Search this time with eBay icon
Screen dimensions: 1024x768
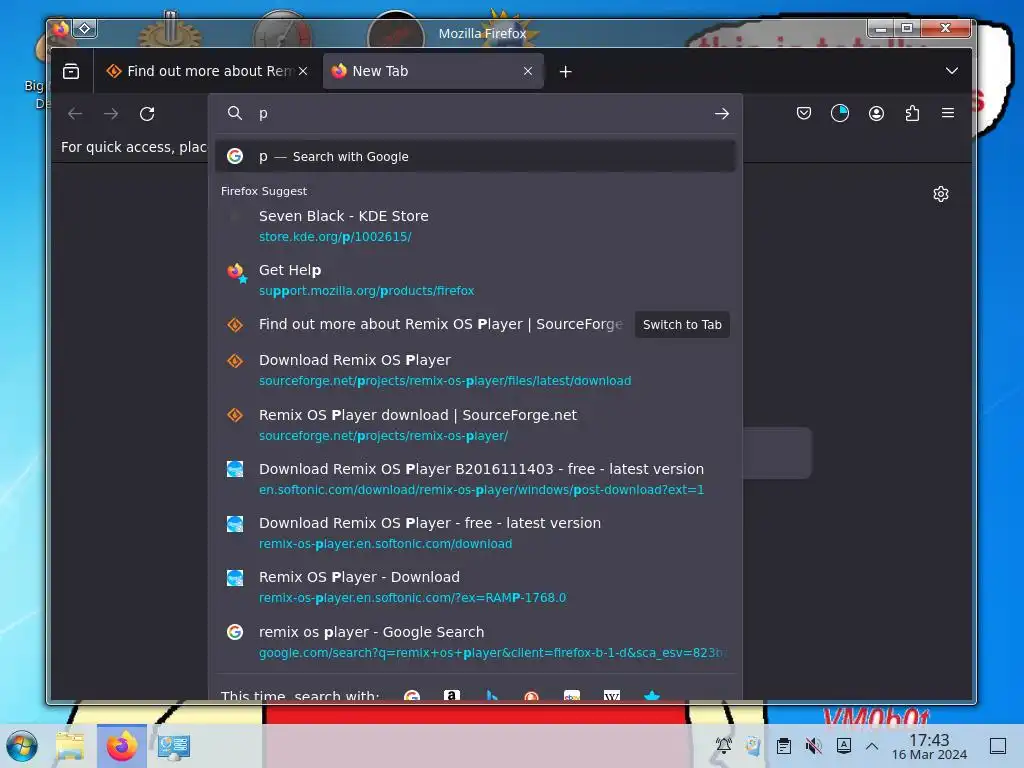click(x=572, y=695)
